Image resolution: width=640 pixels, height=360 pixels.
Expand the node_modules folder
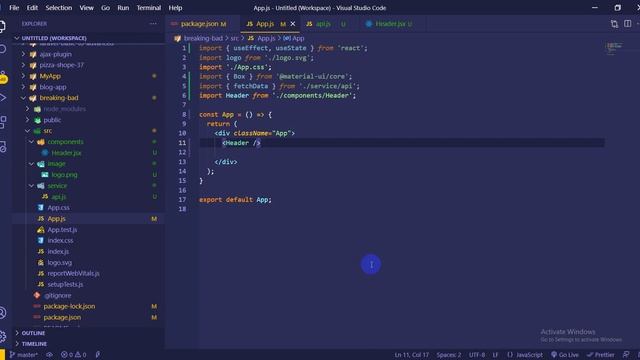coord(64,109)
